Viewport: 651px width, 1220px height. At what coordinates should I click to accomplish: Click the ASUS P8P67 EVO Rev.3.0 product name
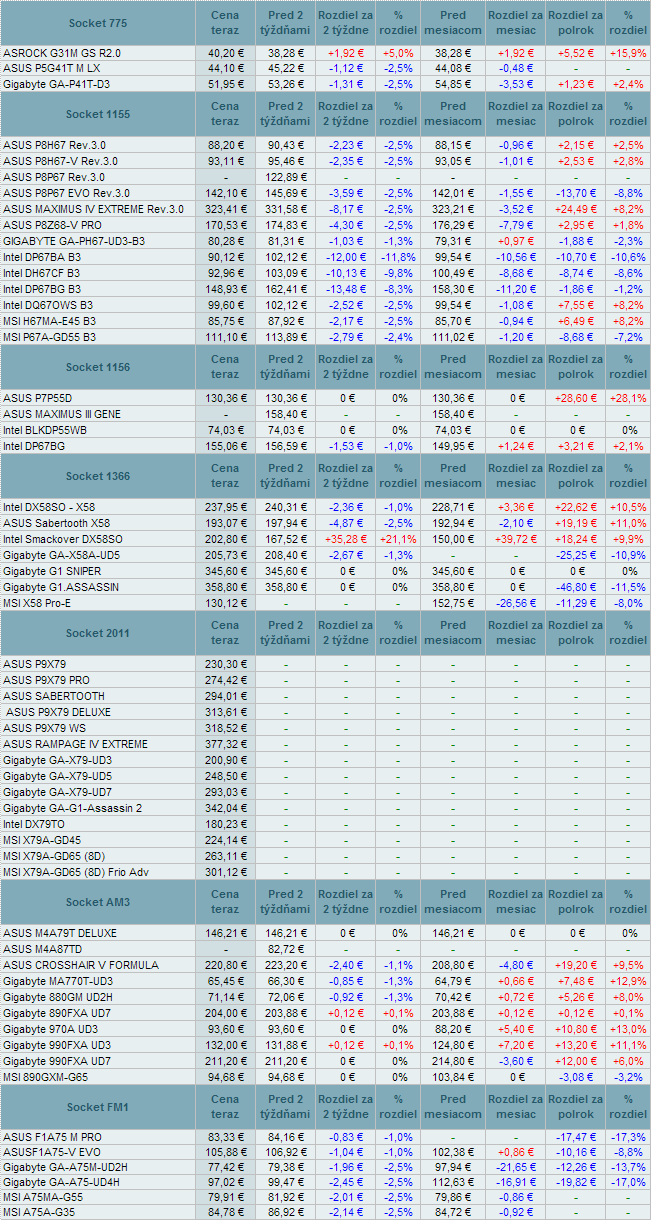tap(66, 193)
